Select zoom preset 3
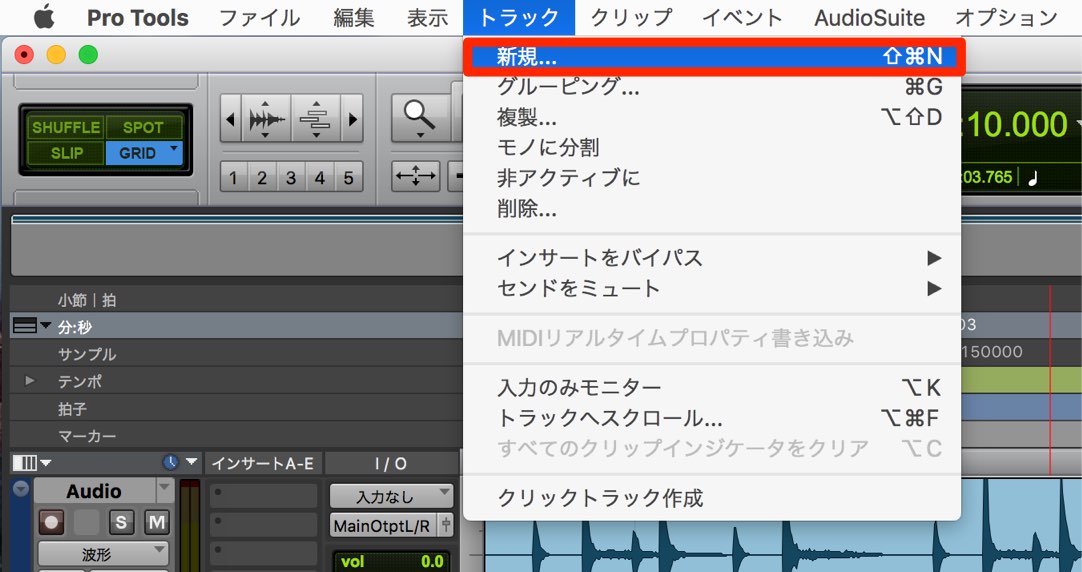Image resolution: width=1082 pixels, height=572 pixels. click(291, 178)
